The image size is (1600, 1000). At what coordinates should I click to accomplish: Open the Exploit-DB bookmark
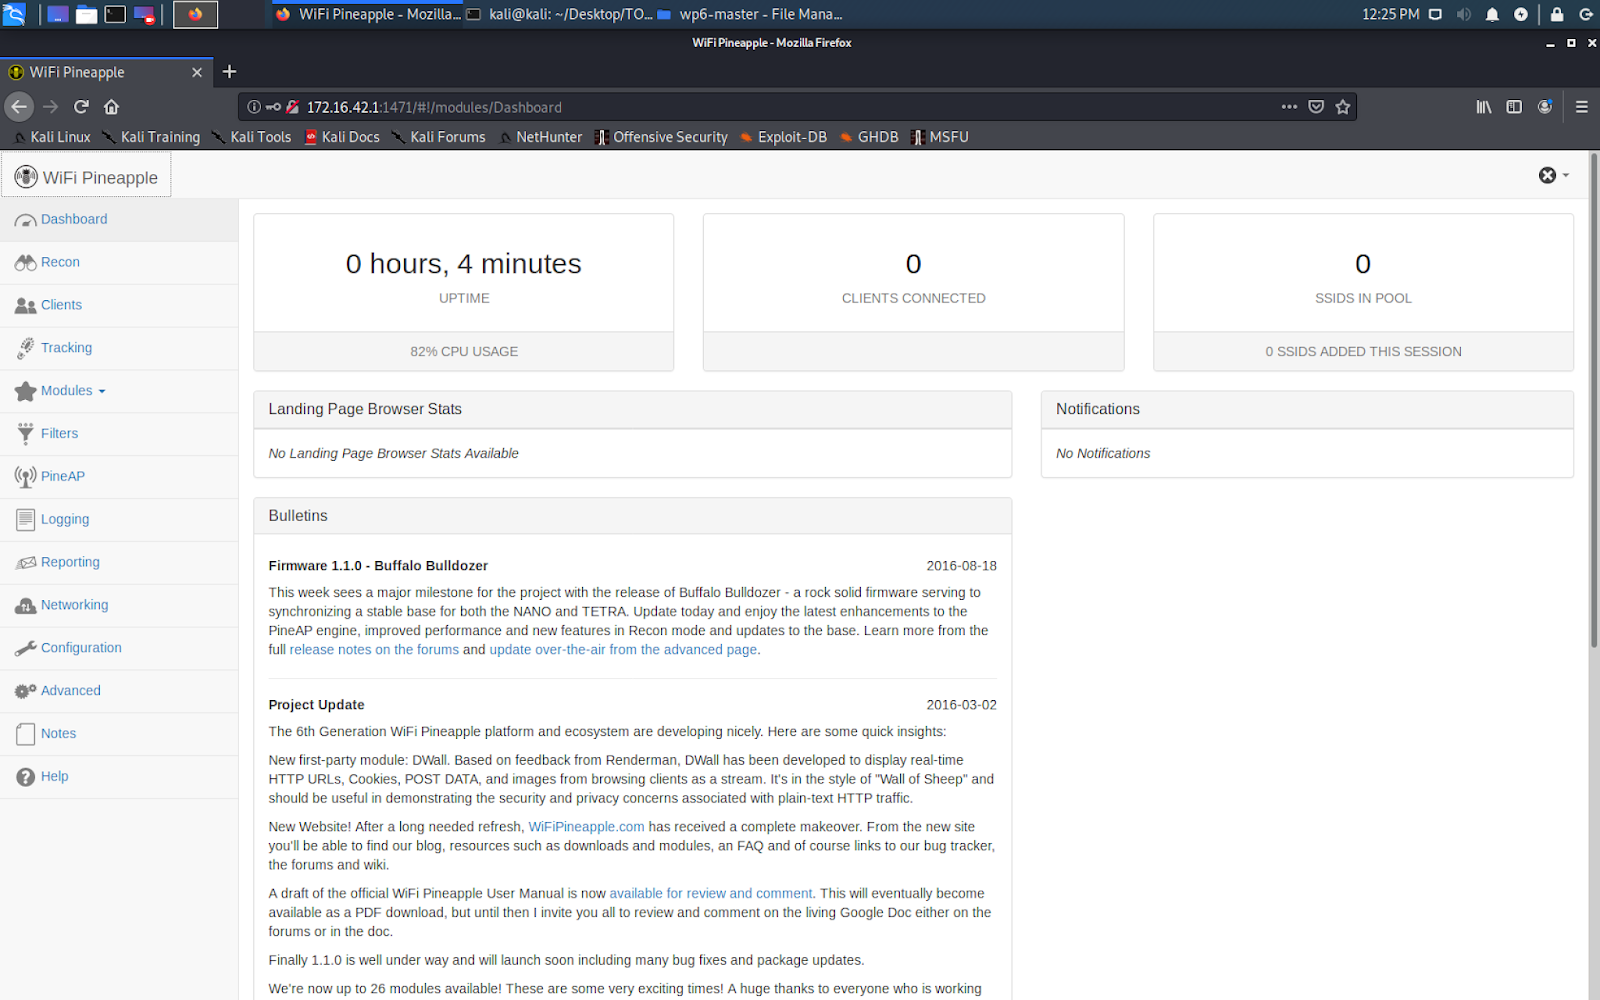(783, 137)
